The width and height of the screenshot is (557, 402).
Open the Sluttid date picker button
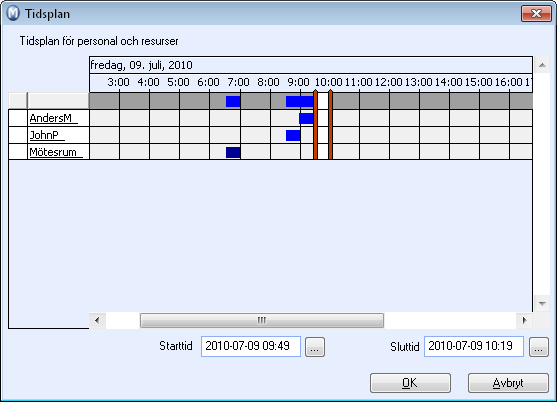click(x=539, y=347)
